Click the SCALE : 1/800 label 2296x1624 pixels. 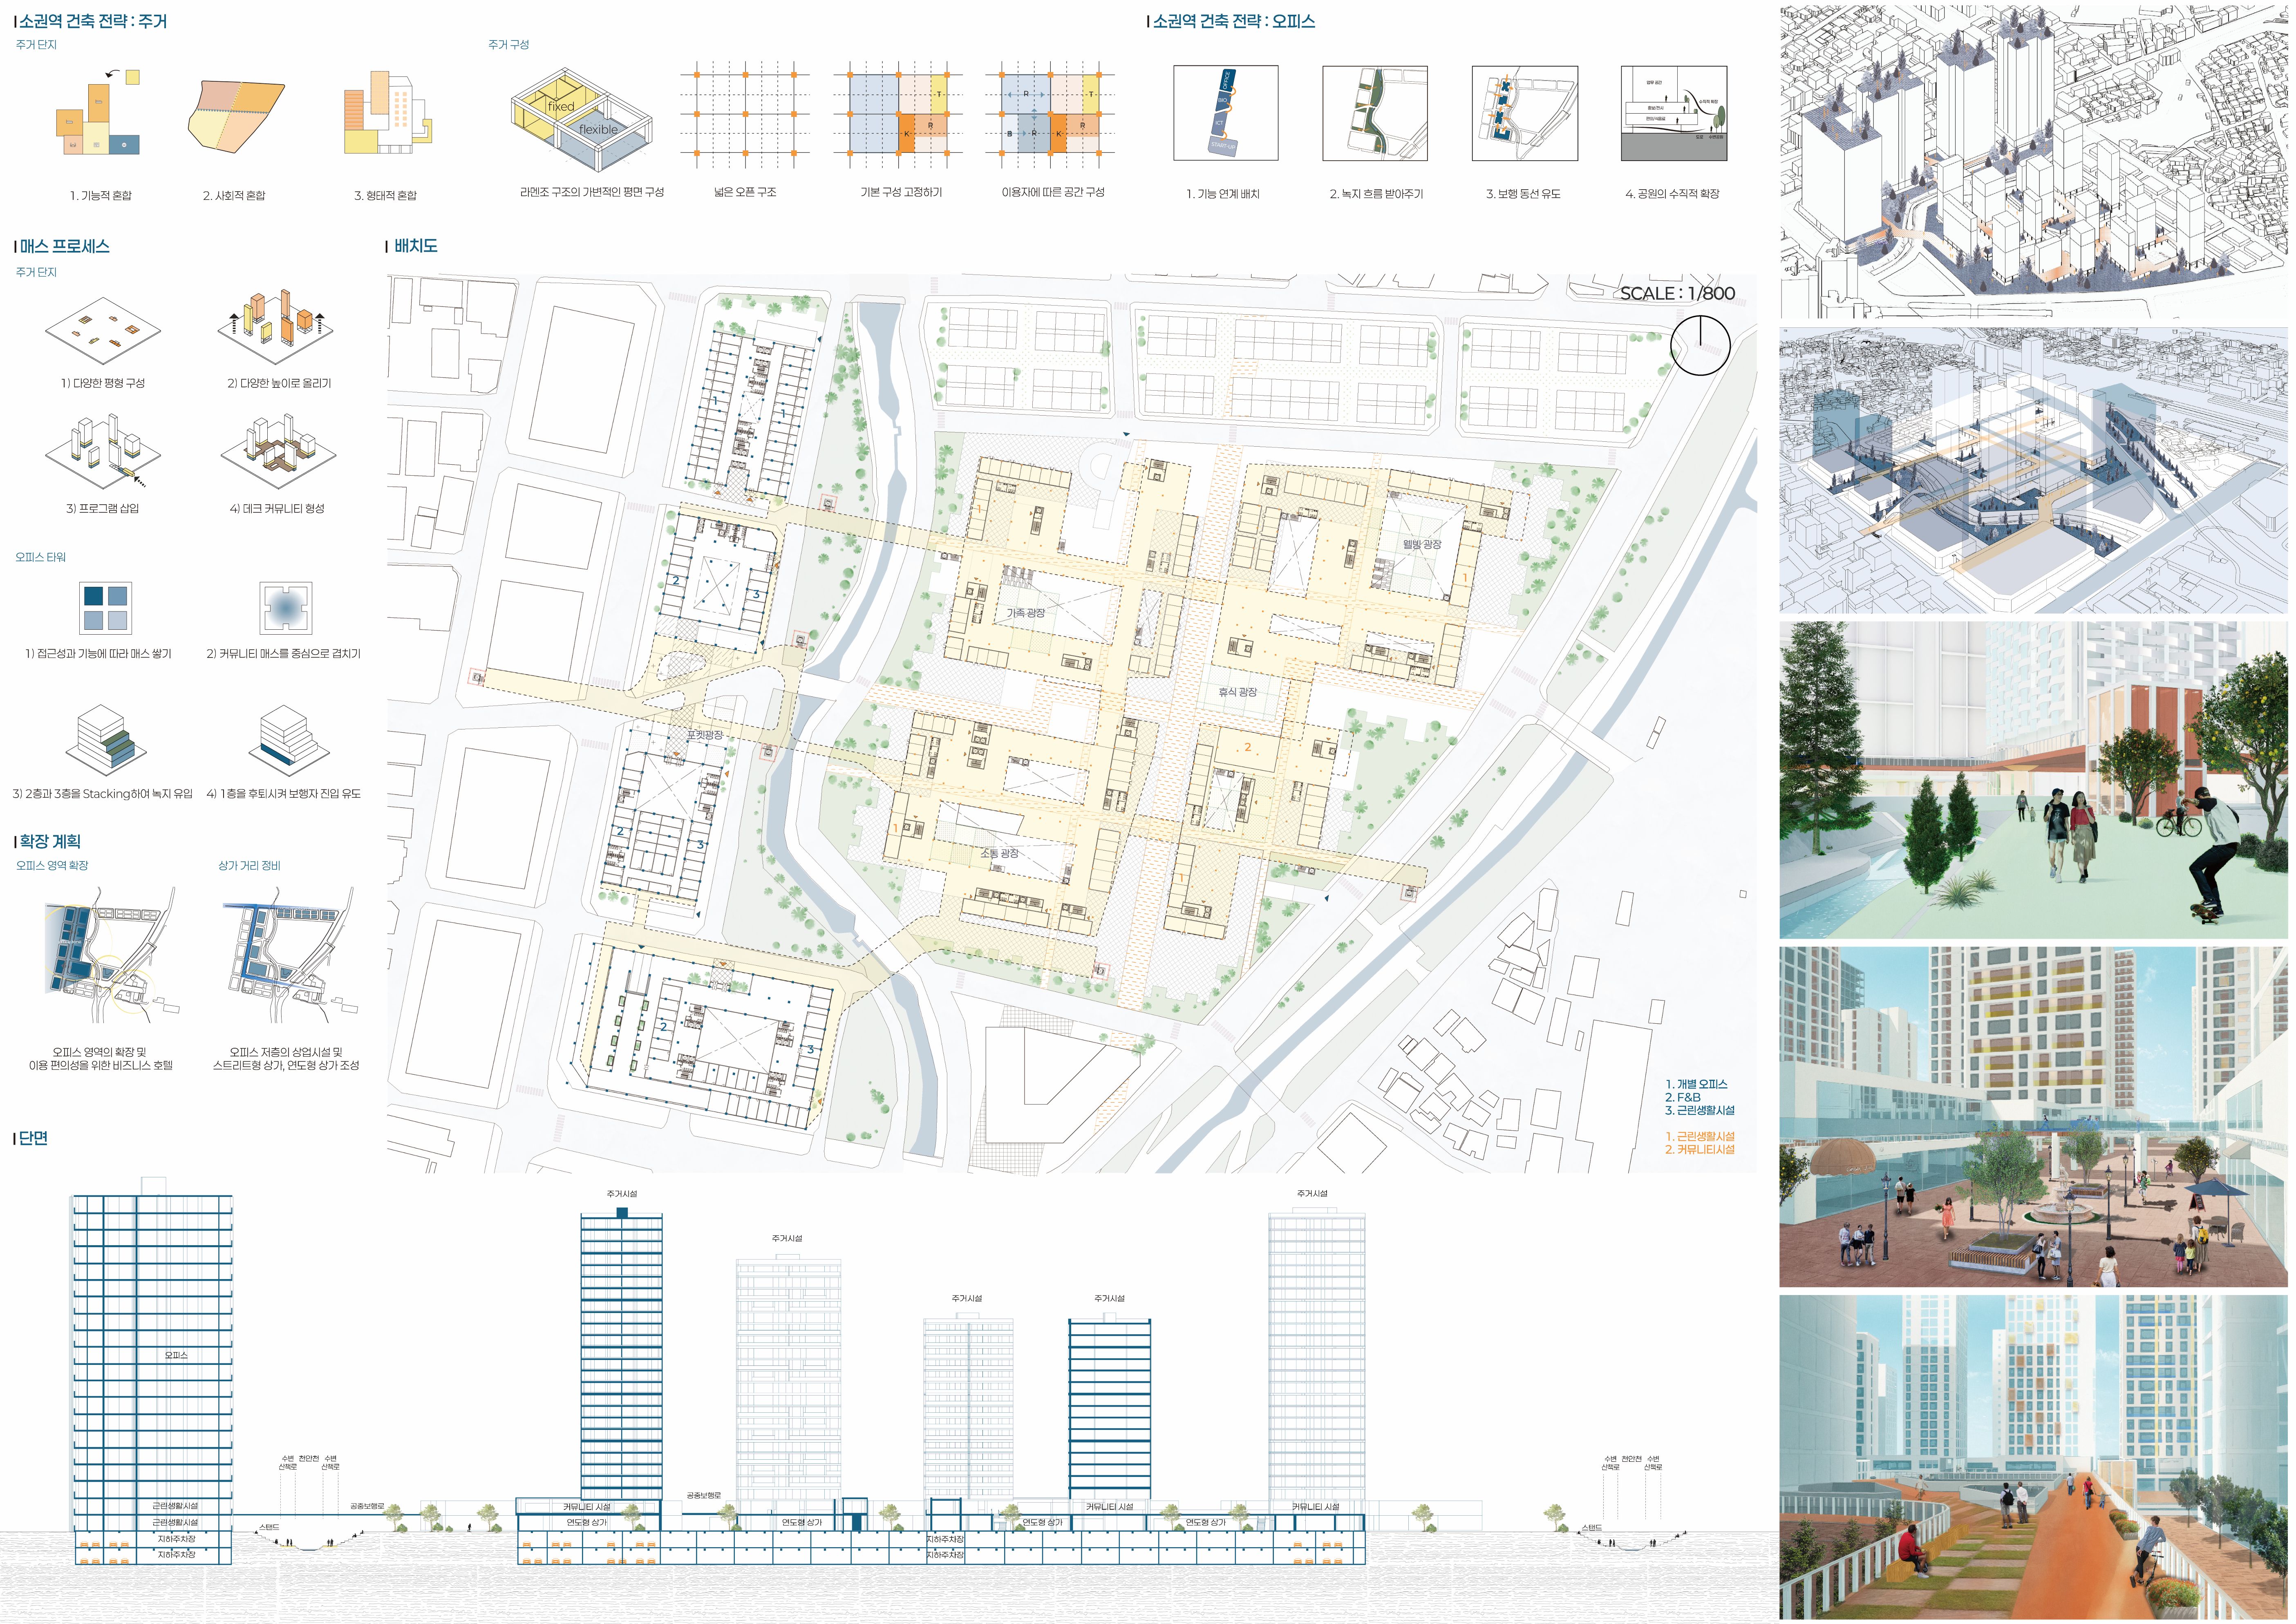1677,293
